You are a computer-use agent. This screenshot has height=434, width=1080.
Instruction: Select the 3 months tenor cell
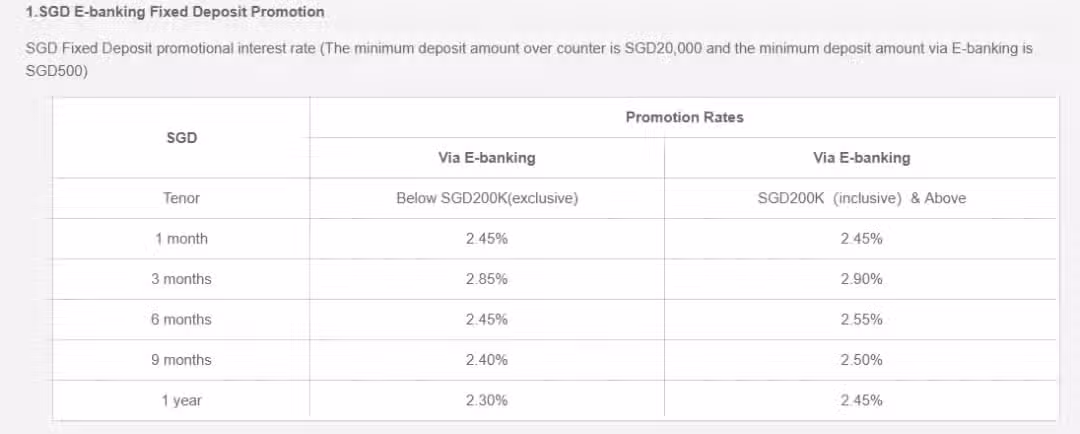(181, 279)
